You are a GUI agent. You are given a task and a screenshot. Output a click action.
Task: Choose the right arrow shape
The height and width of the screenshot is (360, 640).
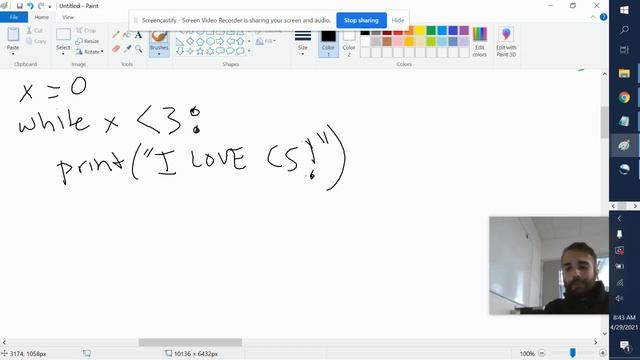[220, 42]
